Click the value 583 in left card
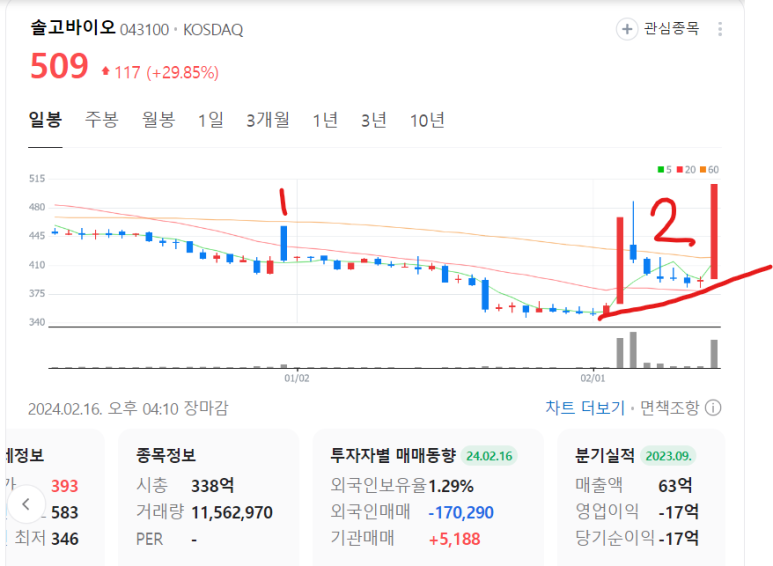The image size is (773, 566). (65, 512)
